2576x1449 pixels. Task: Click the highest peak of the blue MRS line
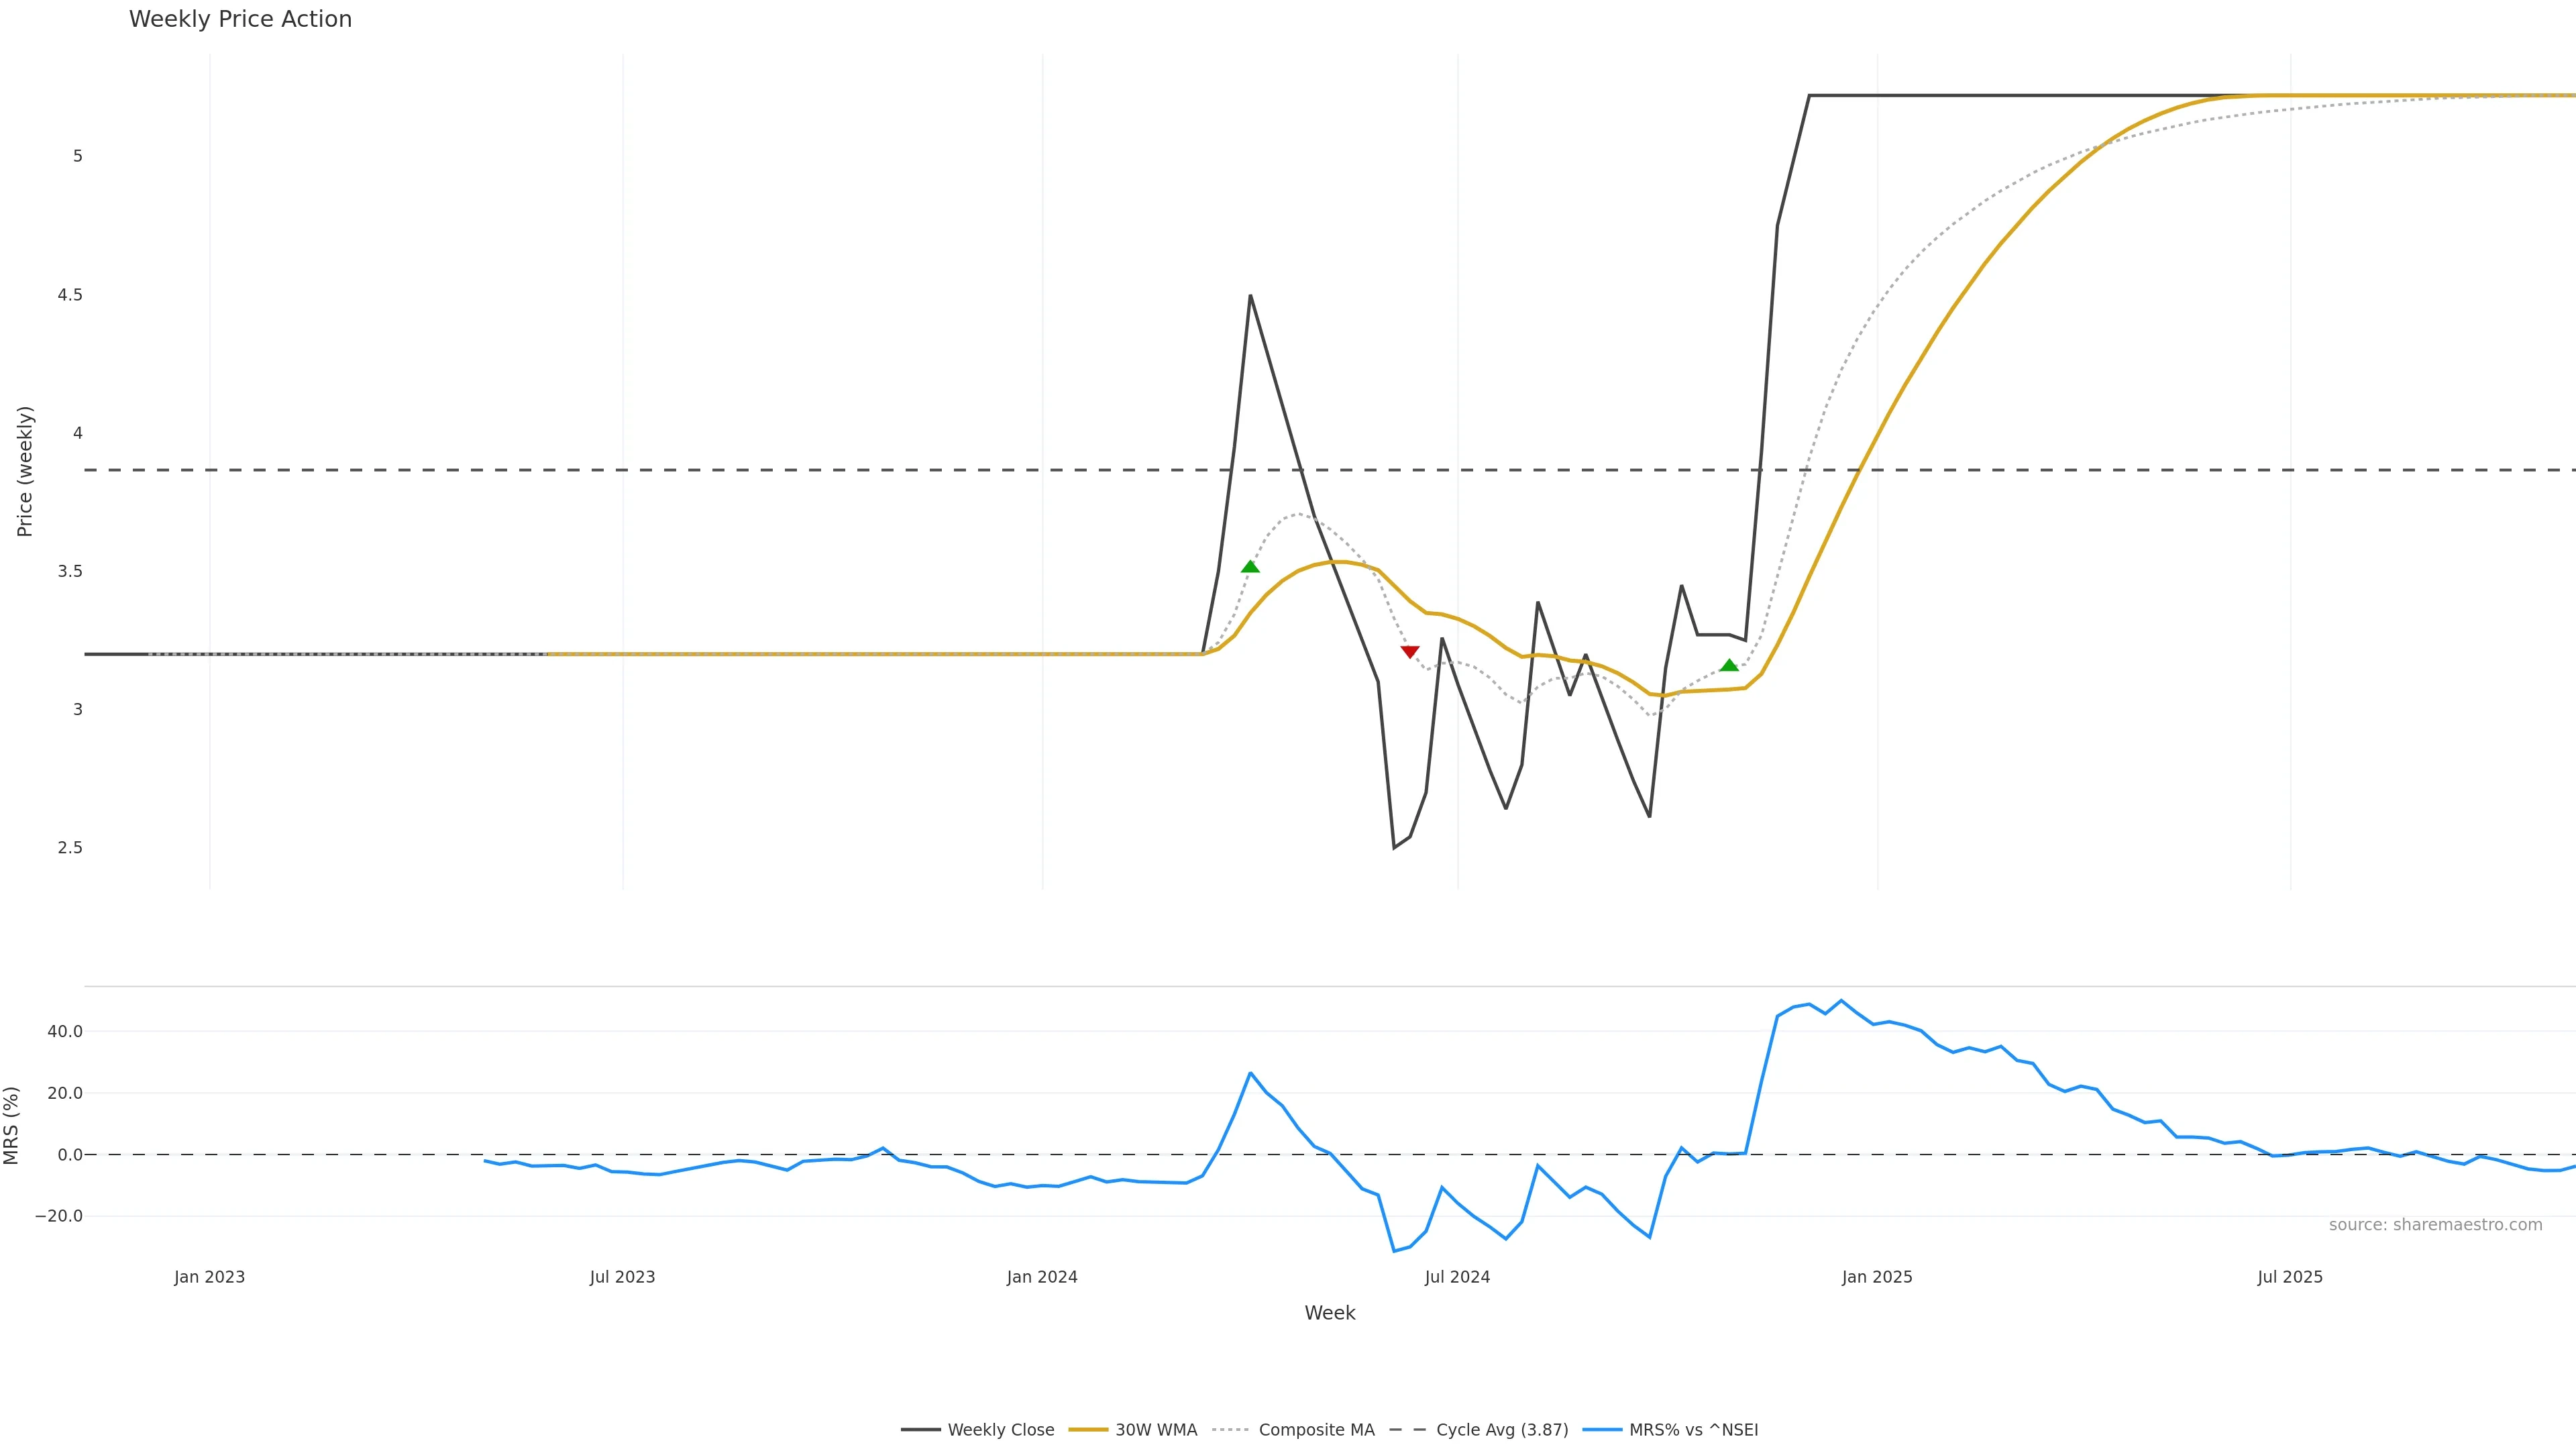coord(1841,1000)
